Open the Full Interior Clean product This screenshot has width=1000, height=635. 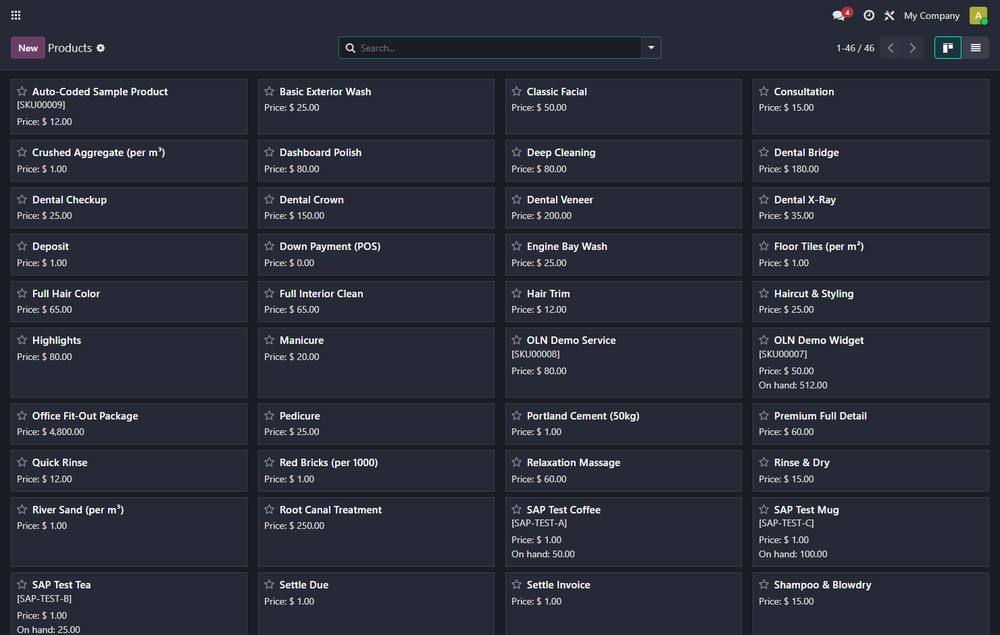[376, 301]
